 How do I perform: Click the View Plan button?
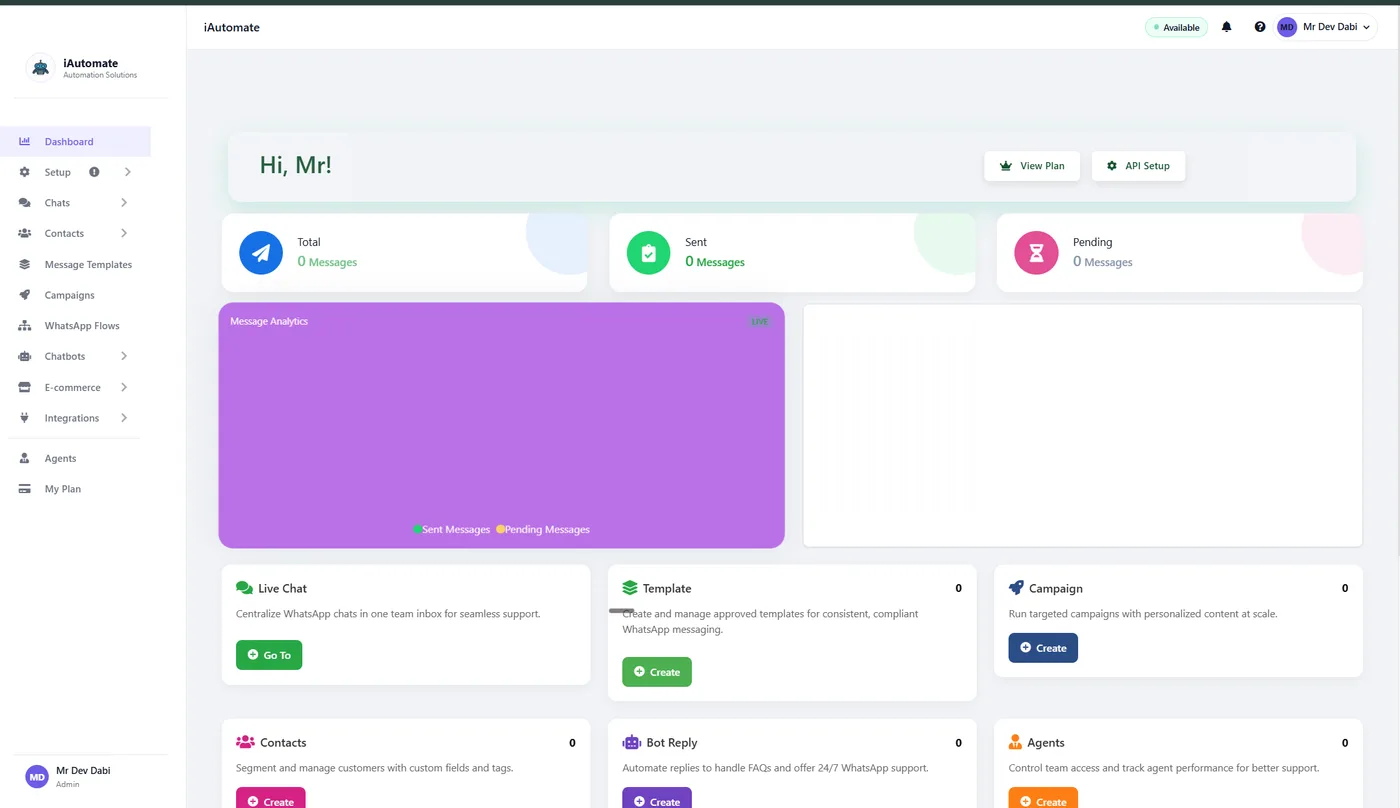[1032, 166]
